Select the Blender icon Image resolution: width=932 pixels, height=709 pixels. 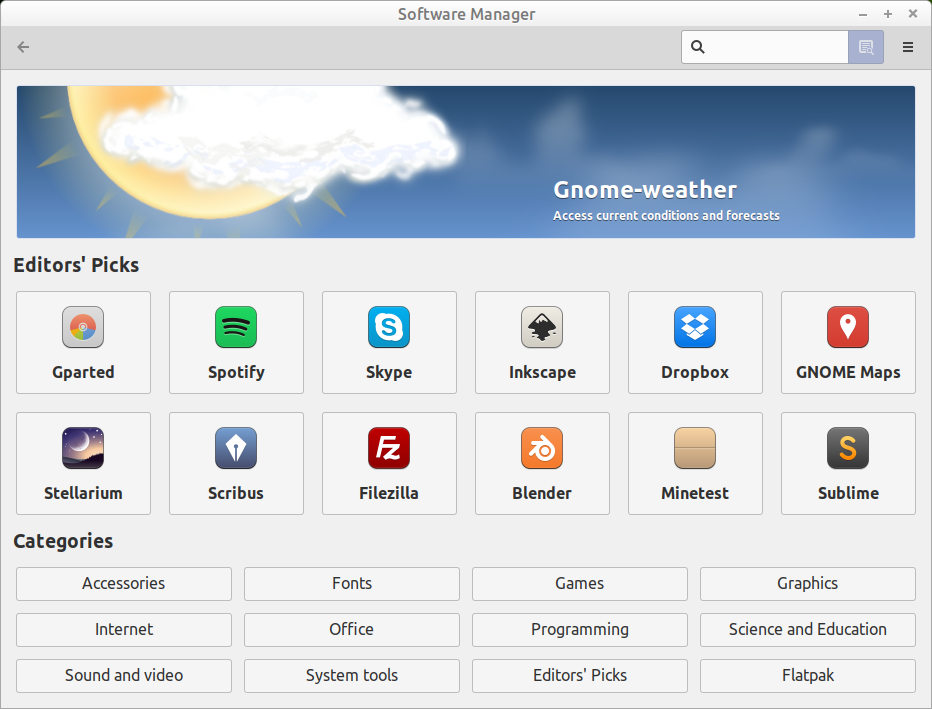click(x=542, y=463)
